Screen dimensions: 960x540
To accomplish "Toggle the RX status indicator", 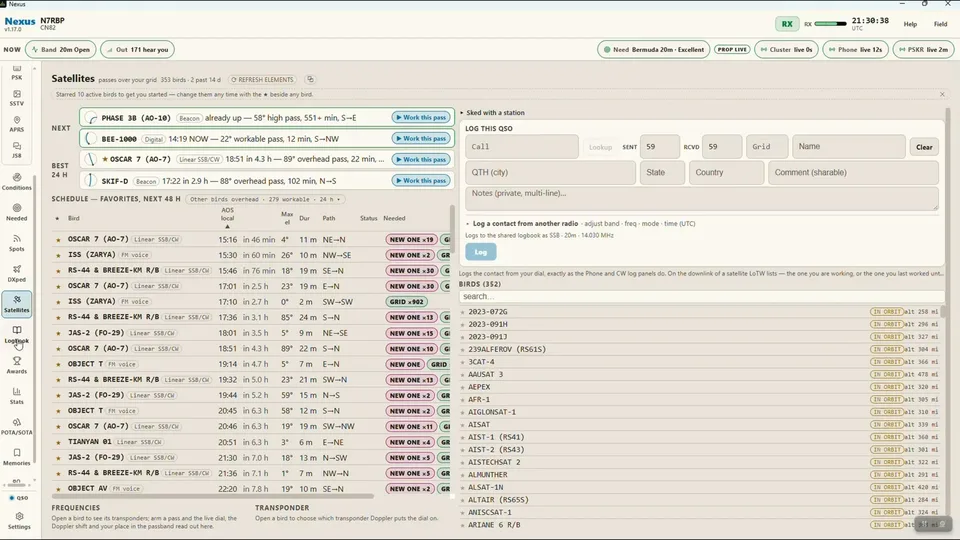I will pos(787,24).
